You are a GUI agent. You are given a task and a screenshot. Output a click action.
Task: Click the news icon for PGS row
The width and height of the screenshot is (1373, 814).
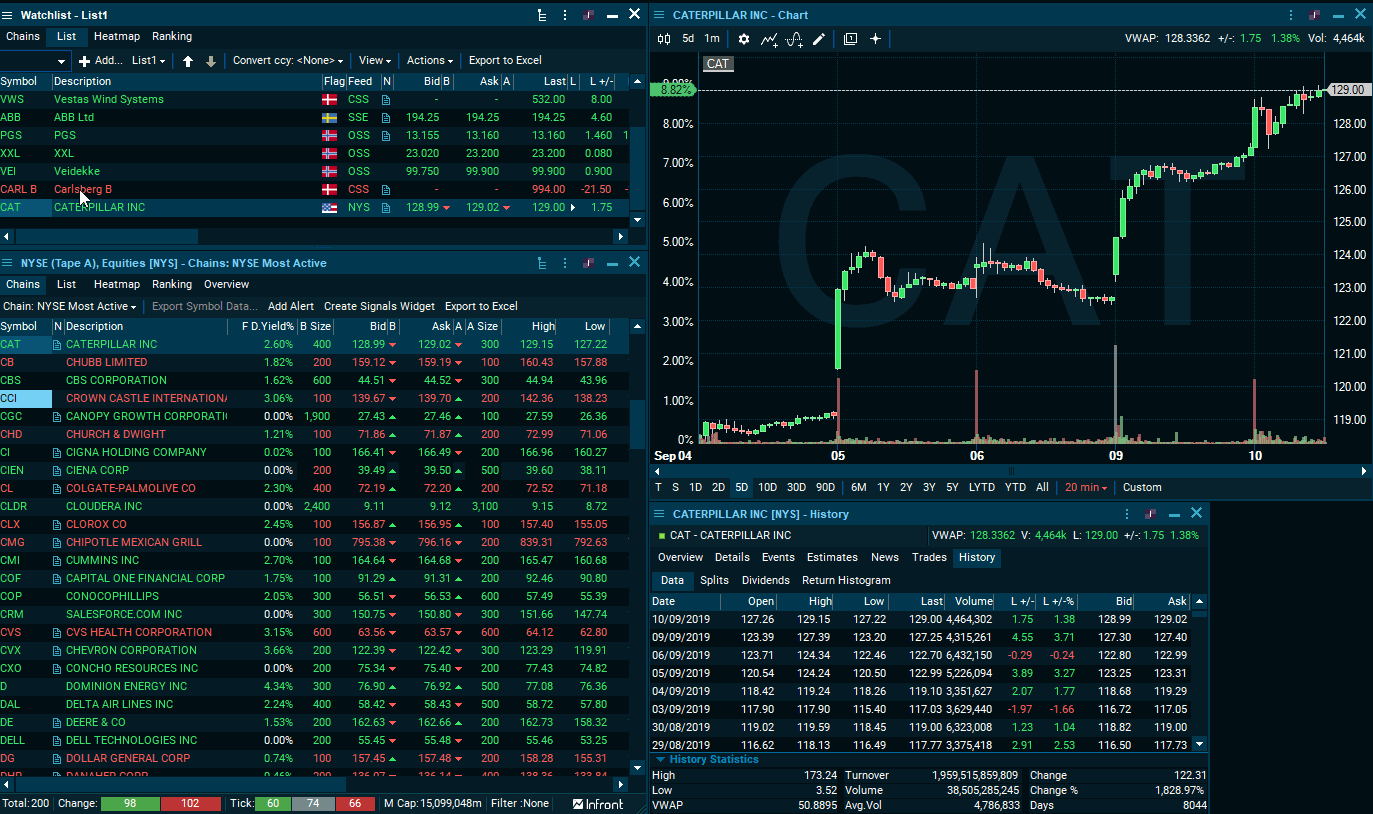[386, 136]
